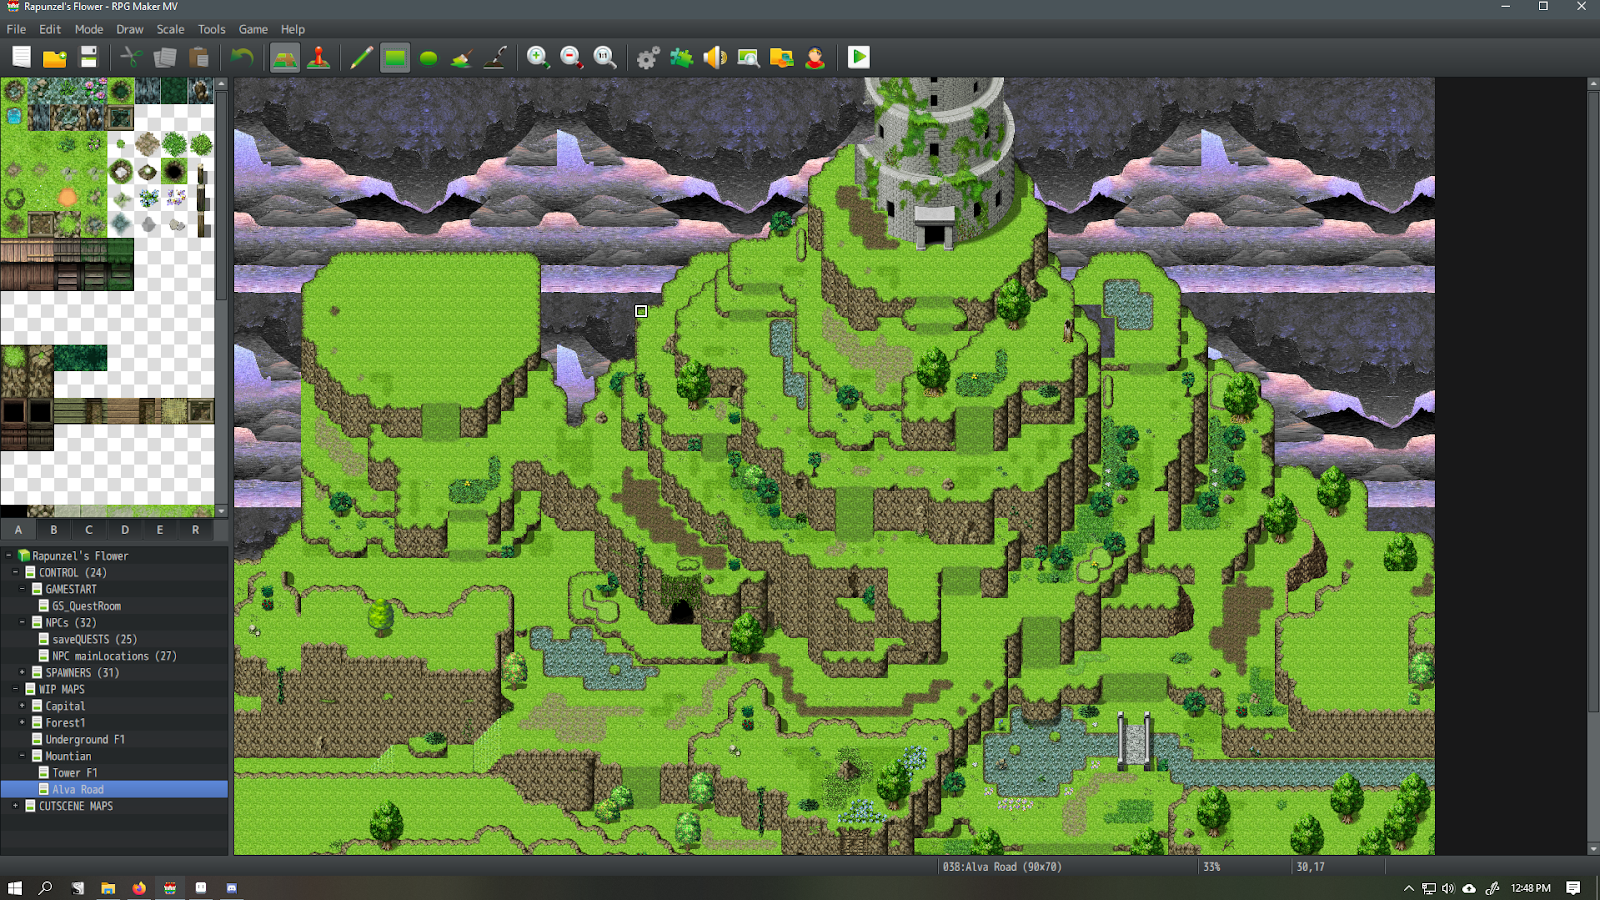Click the cave entrance on the map
Screen dimensions: 1600x900
tap(681, 611)
